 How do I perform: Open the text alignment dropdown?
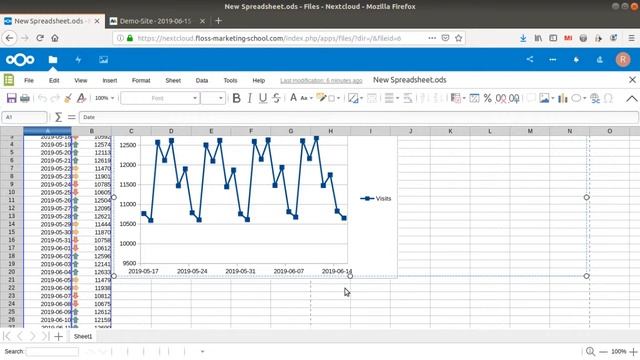pyautogui.click(x=392, y=98)
